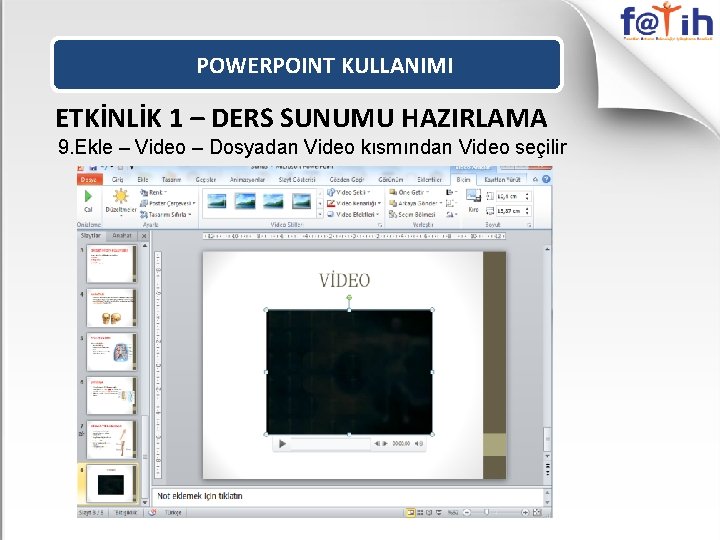Click the notes area 'Not eklemek için tıklatın'
The width and height of the screenshot is (720, 540).
pyautogui.click(x=200, y=496)
